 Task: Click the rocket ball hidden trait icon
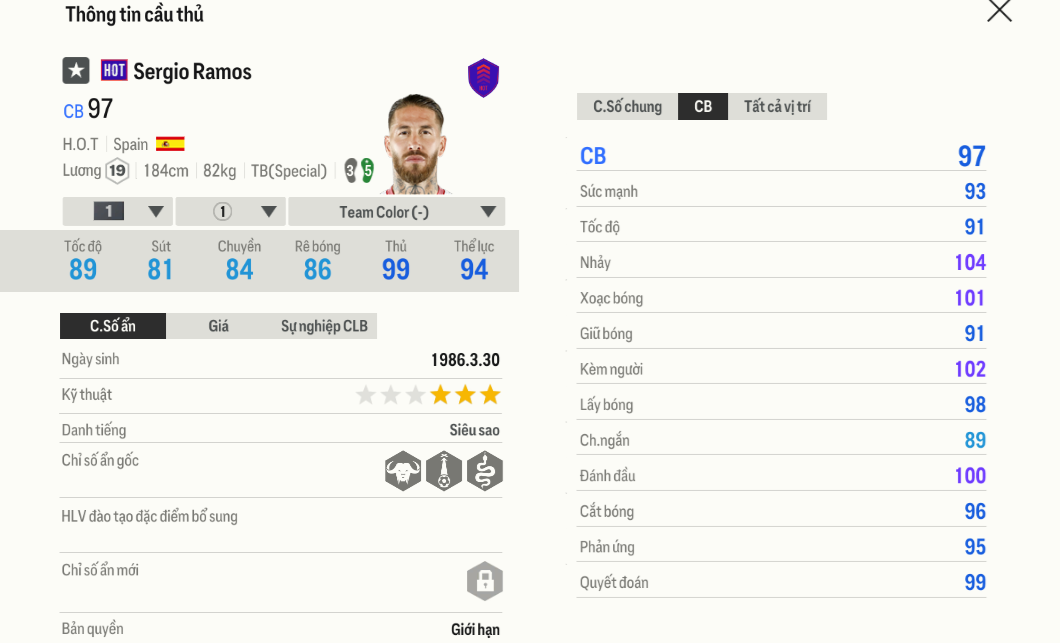point(444,471)
